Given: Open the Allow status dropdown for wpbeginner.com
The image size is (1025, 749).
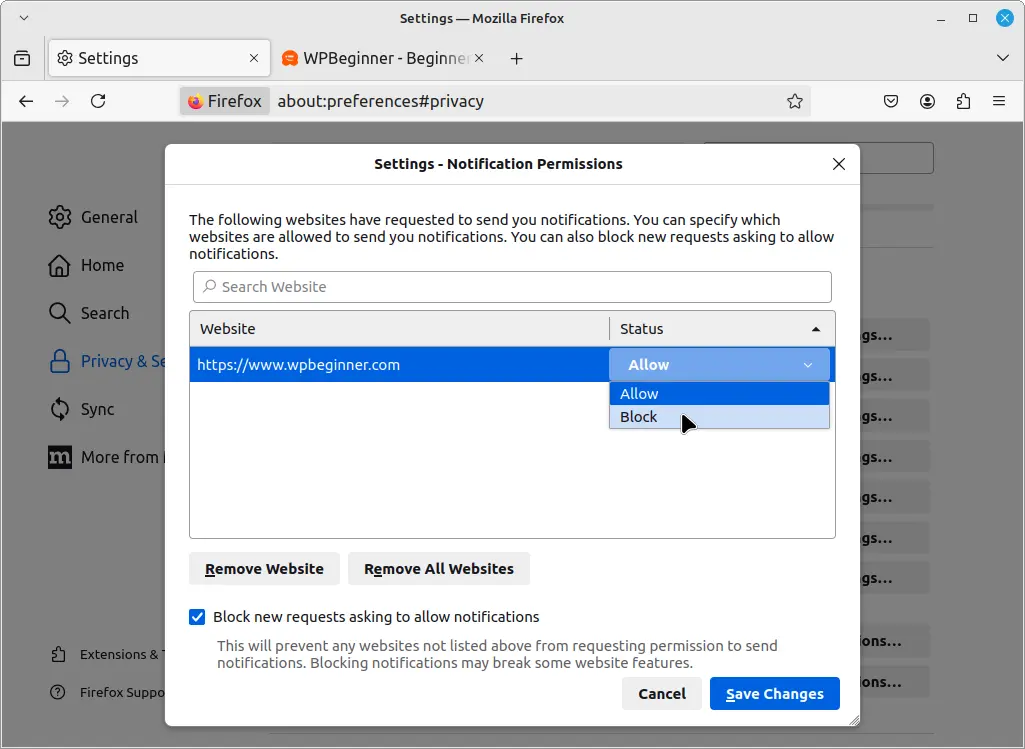Looking at the screenshot, I should (x=719, y=365).
